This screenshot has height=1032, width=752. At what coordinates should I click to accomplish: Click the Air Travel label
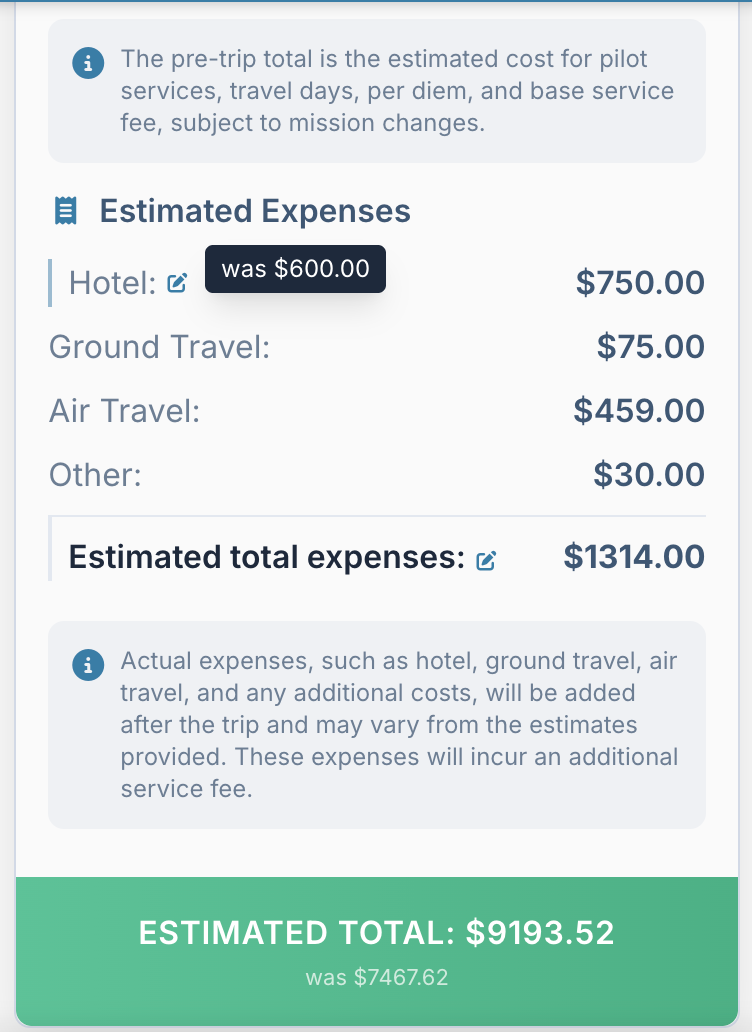[x=125, y=411]
